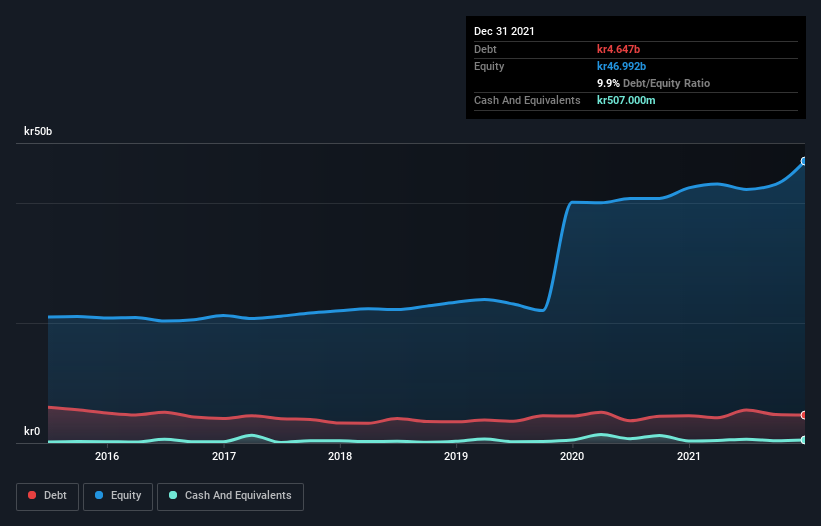Click the 2020 x-axis label
Image resolution: width=821 pixels, height=526 pixels.
[572, 456]
